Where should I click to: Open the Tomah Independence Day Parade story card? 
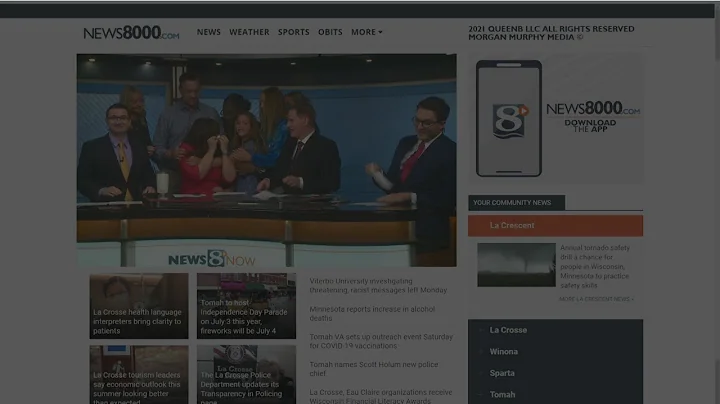246,306
